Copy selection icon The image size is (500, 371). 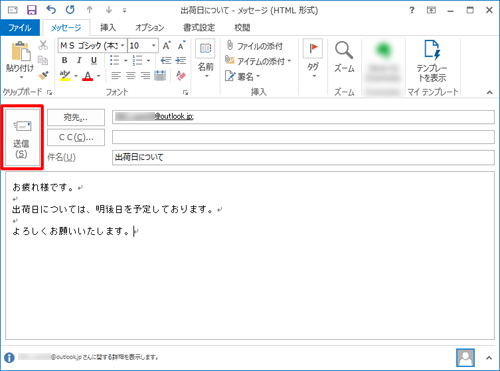[43, 60]
